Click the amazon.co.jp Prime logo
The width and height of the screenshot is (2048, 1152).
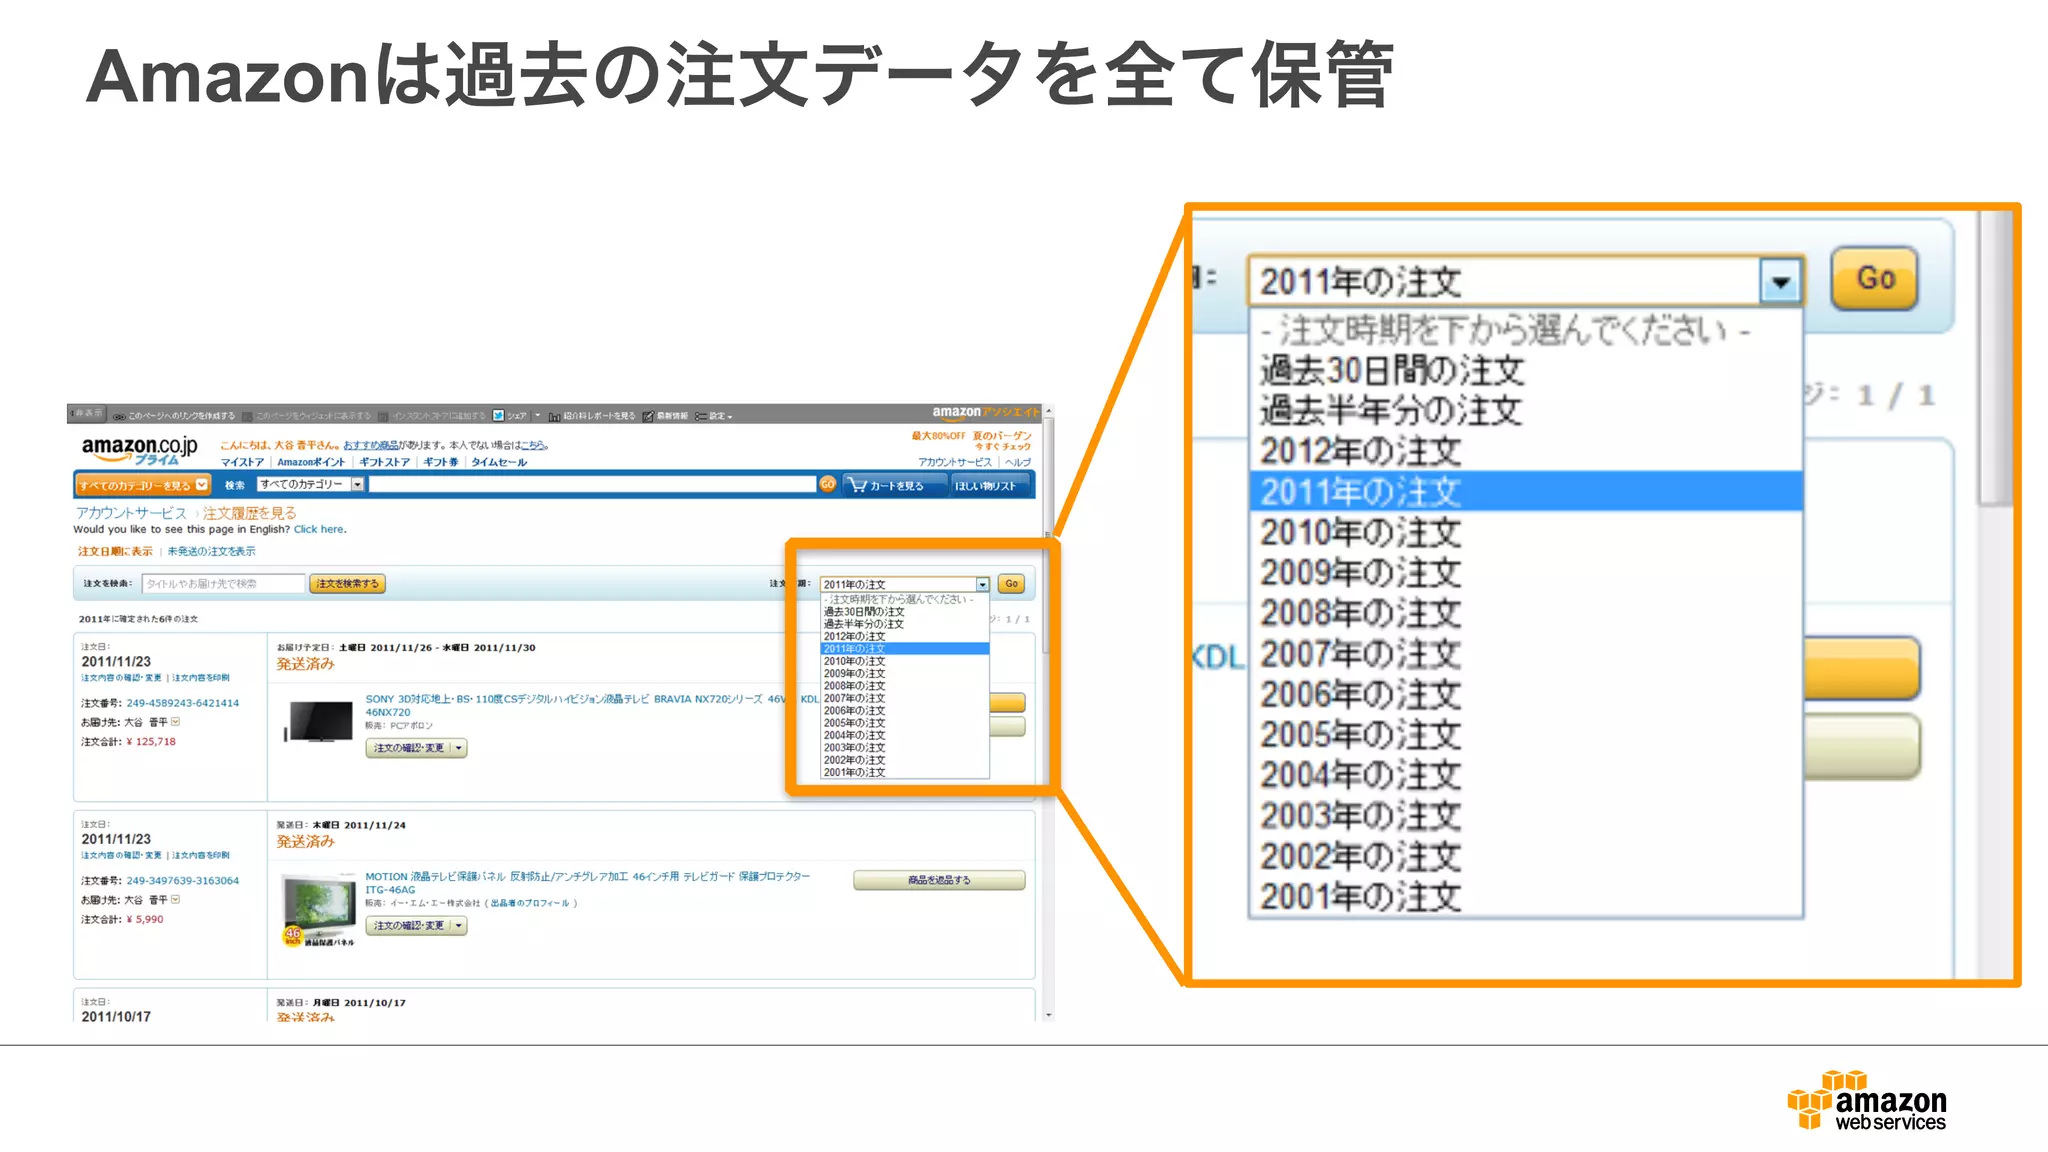coord(139,450)
